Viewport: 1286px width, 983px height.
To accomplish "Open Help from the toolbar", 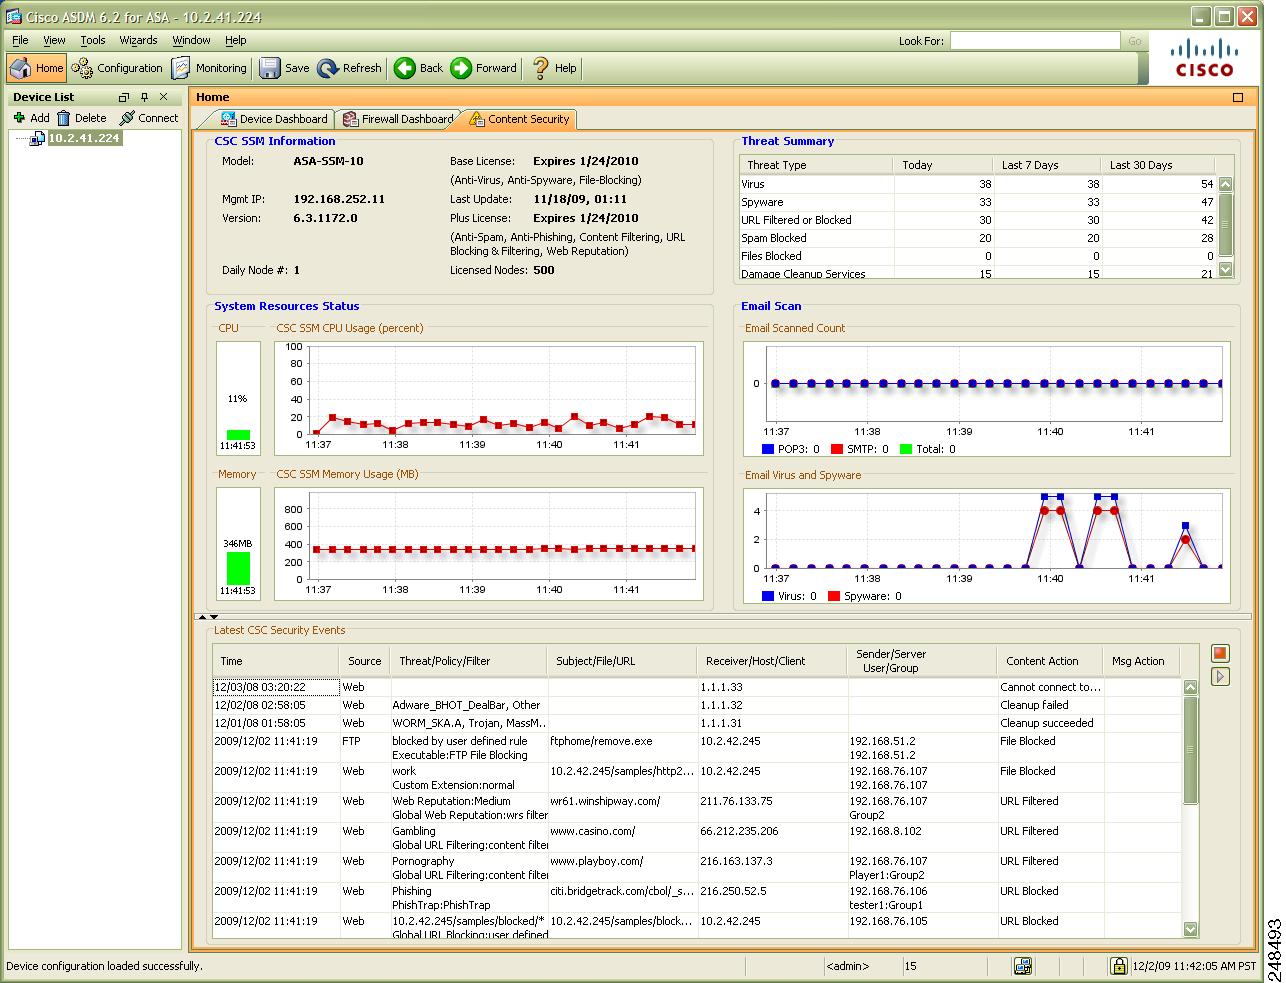I will pyautogui.click(x=554, y=68).
